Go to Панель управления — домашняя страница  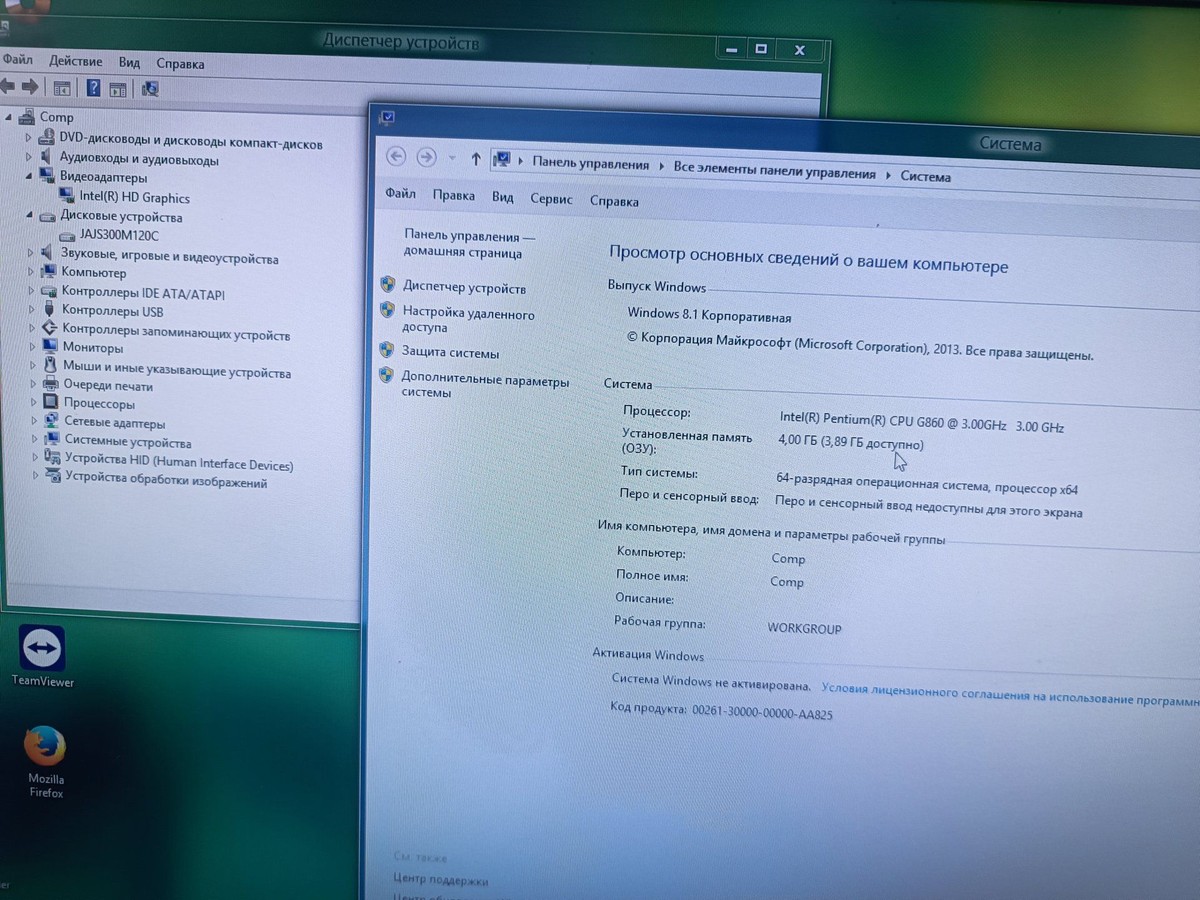(x=469, y=245)
